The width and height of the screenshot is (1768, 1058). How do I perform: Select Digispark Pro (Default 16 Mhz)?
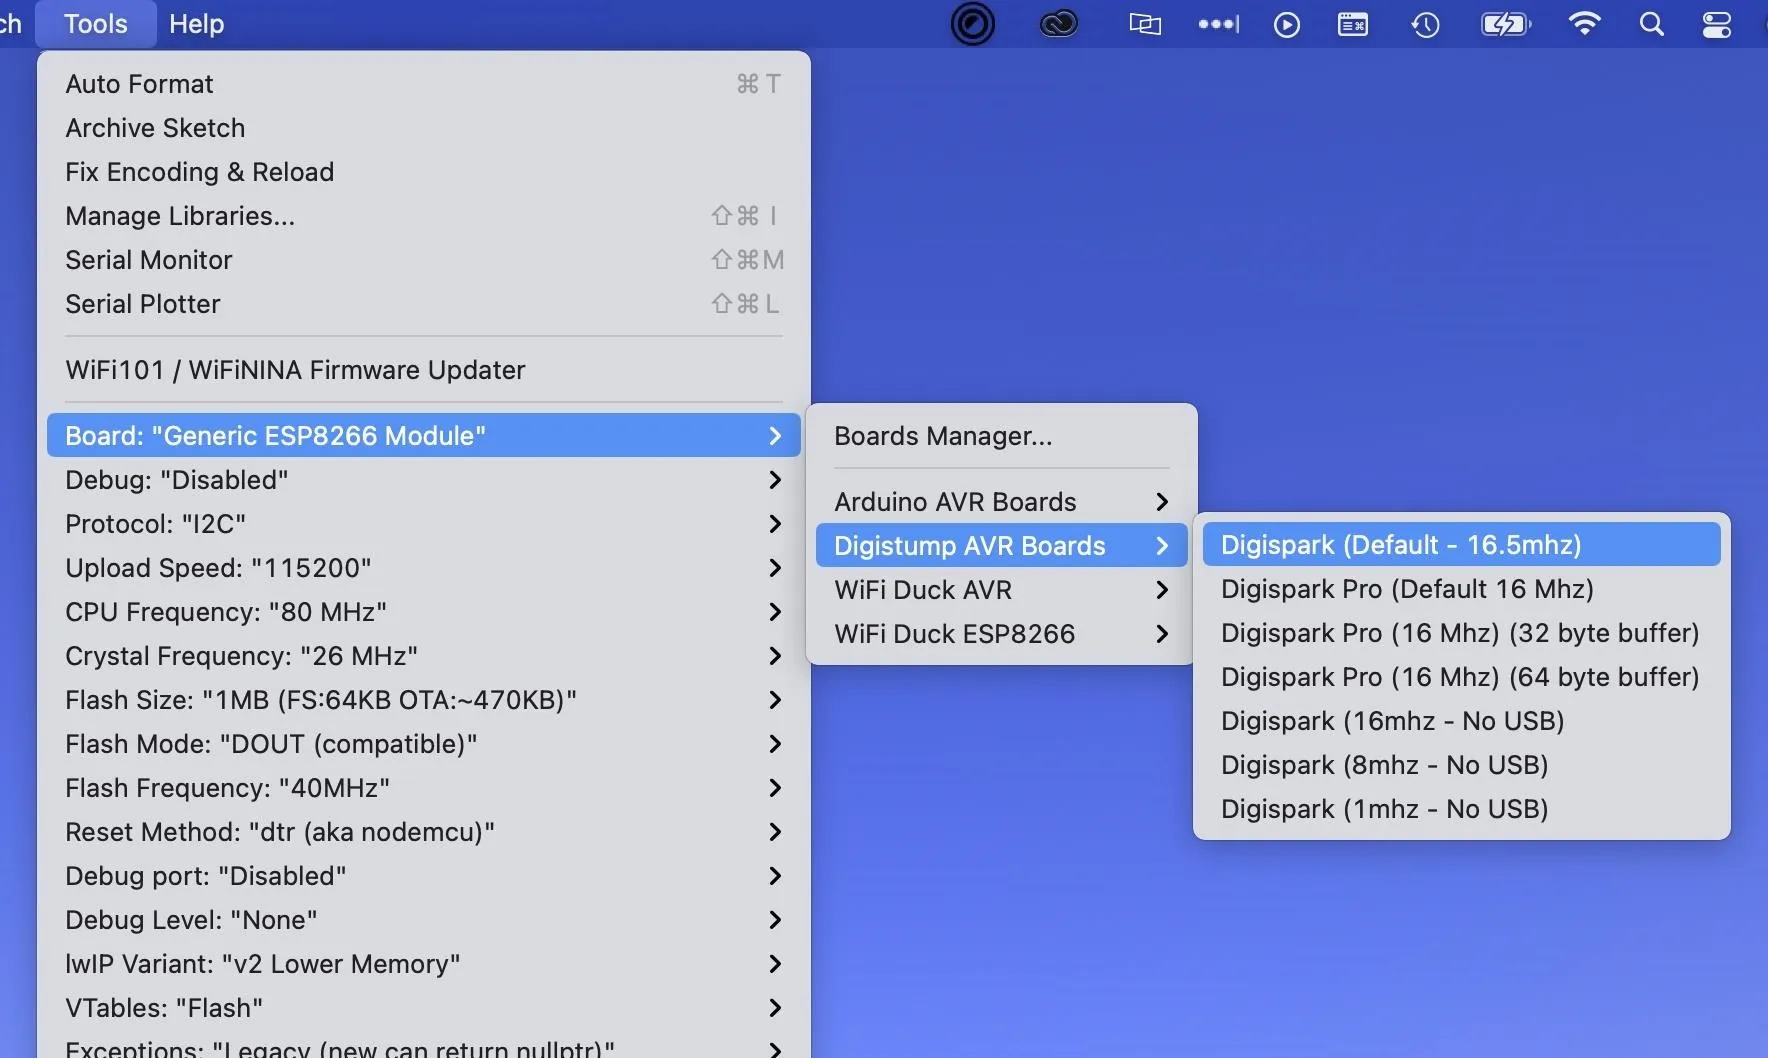1462,589
